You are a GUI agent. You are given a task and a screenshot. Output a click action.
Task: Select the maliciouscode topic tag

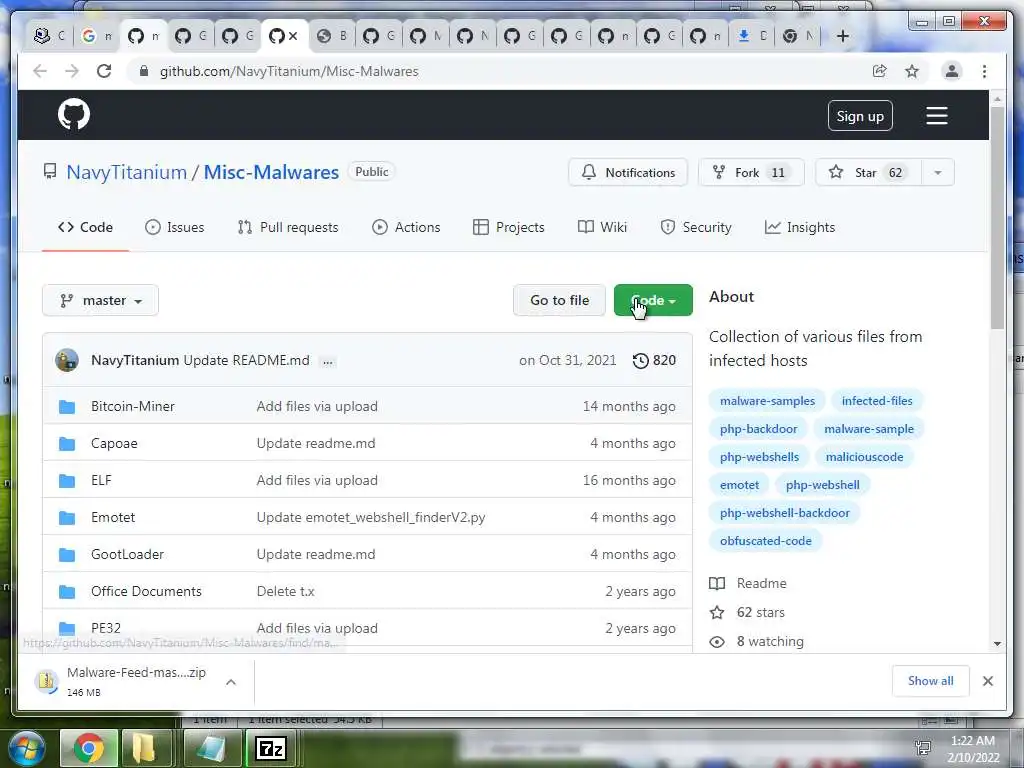864,457
